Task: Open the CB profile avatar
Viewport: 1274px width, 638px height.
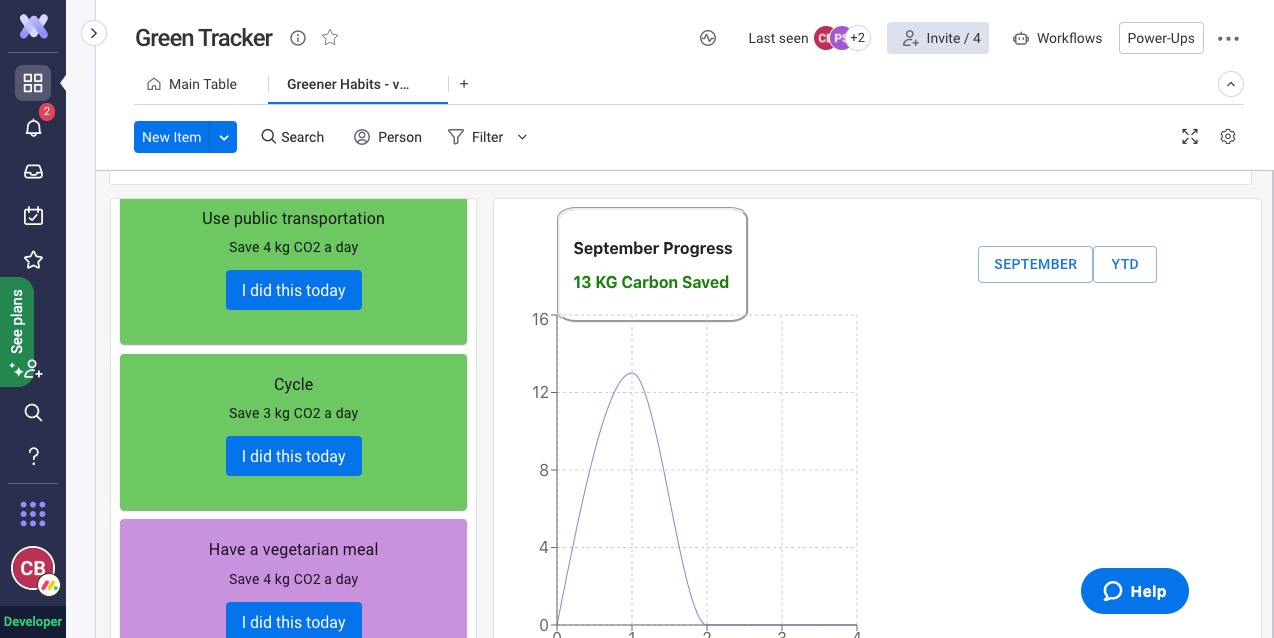Action: 33,568
